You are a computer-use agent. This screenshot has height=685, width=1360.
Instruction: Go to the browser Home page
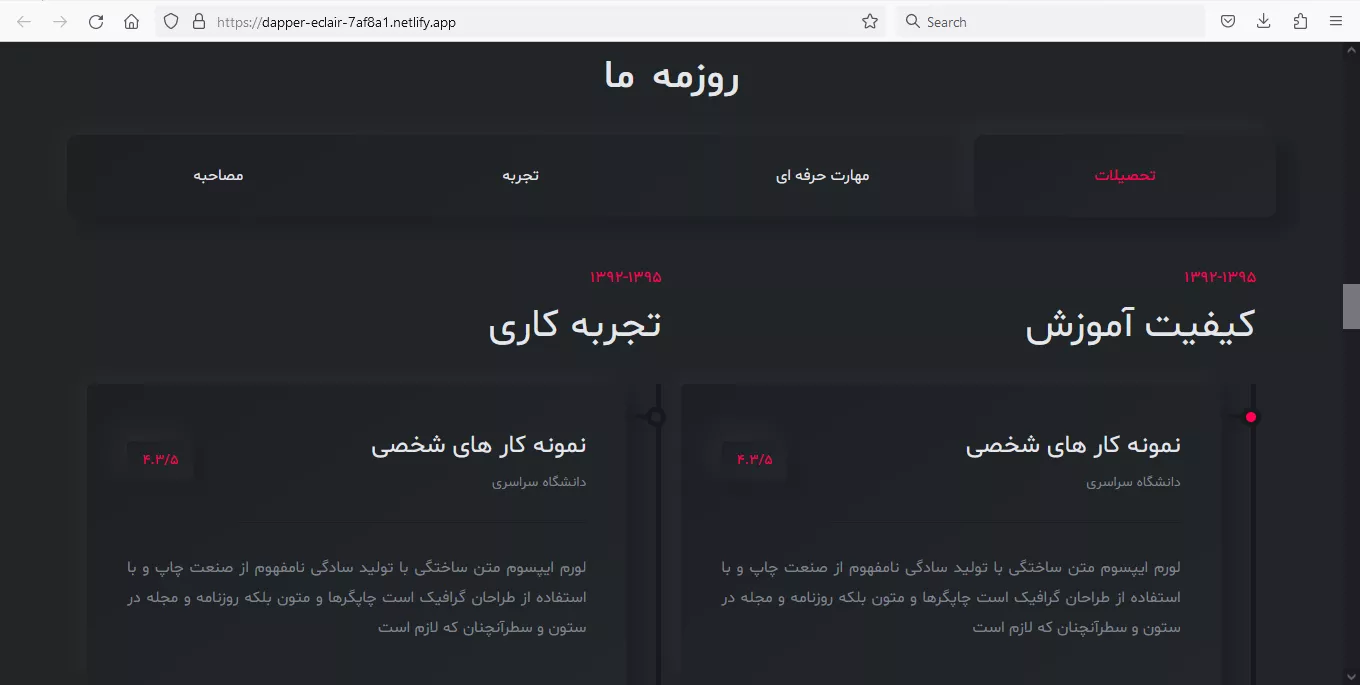pyautogui.click(x=131, y=22)
